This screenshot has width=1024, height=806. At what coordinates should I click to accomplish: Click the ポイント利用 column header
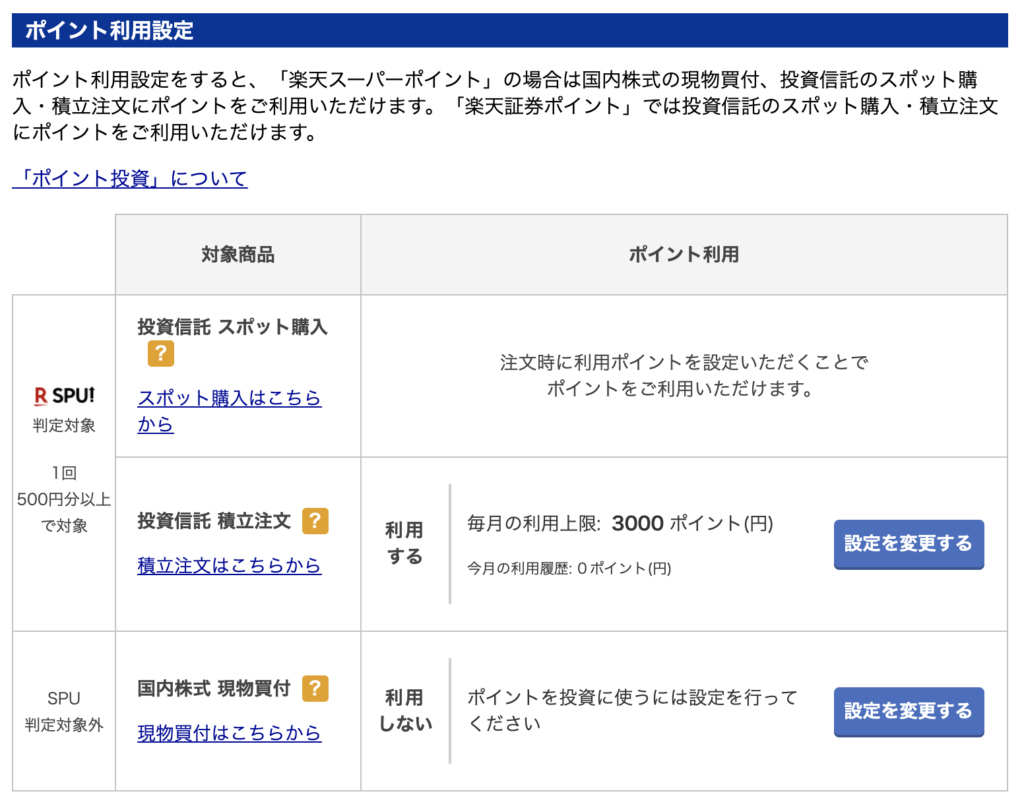click(x=684, y=254)
